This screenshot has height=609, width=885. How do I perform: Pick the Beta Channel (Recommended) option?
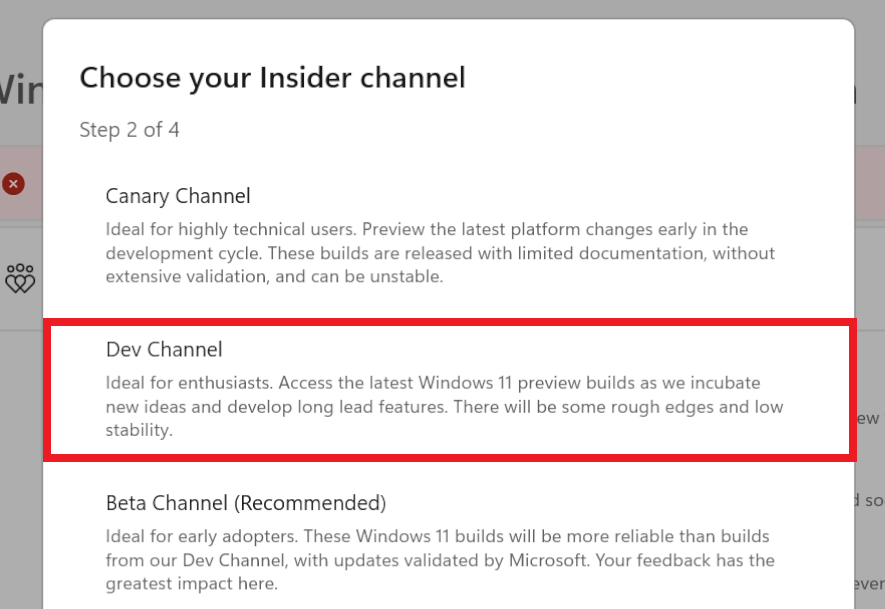click(x=246, y=502)
